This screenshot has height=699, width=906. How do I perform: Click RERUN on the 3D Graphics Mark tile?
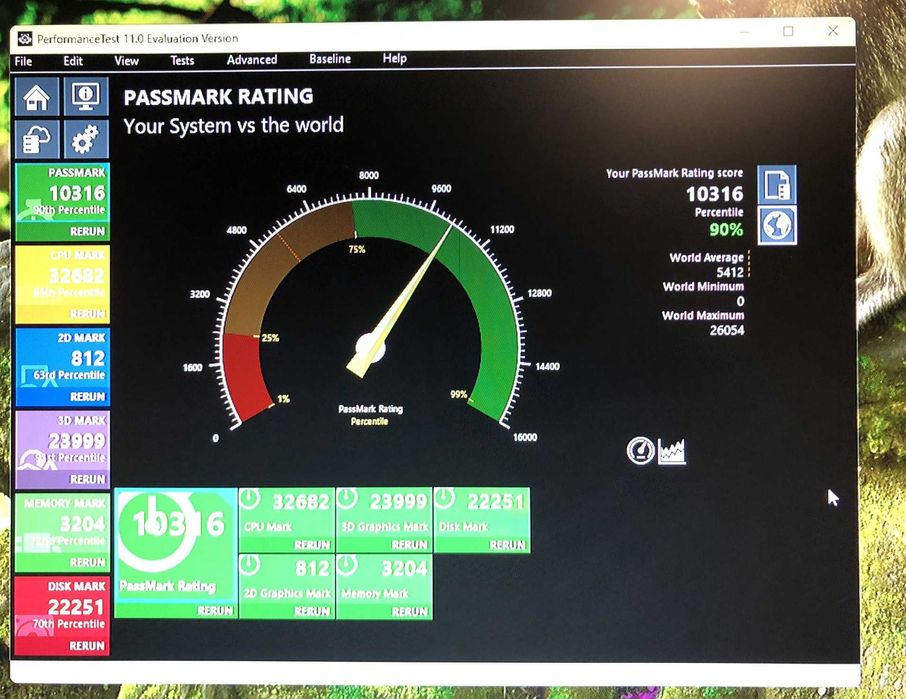[x=410, y=545]
